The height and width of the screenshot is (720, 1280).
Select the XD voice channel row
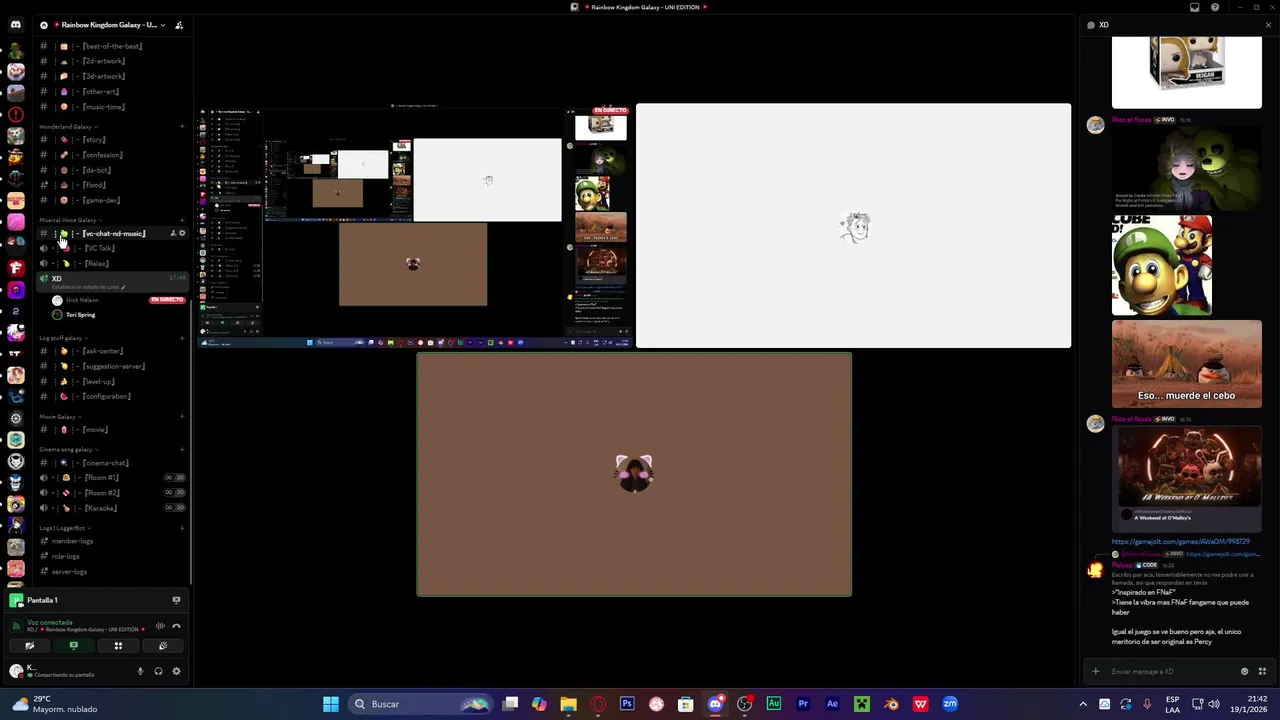coord(111,282)
